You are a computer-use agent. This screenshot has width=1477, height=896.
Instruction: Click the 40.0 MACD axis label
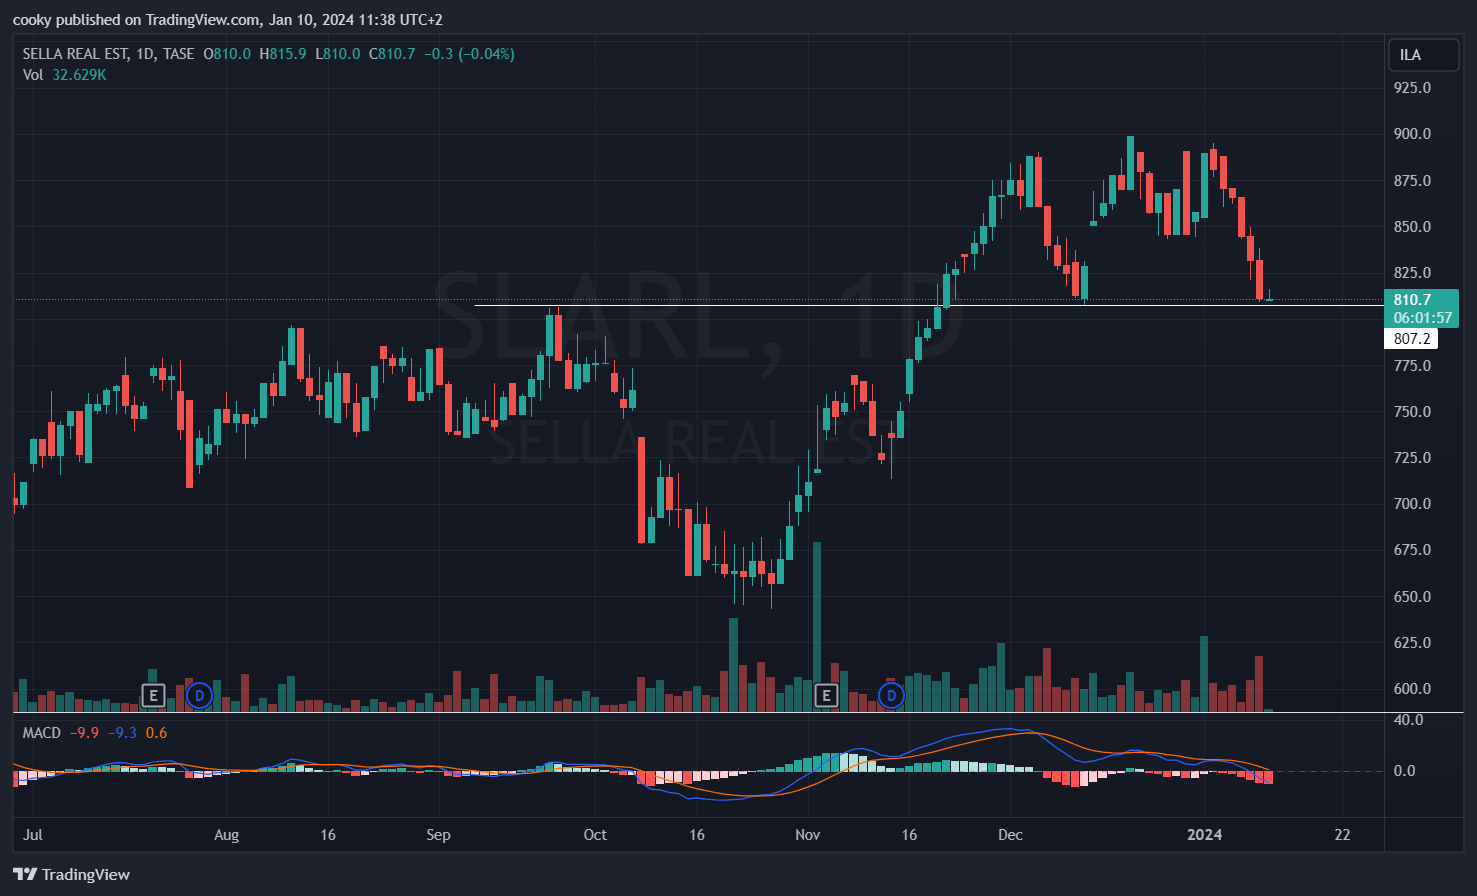[x=1409, y=720]
